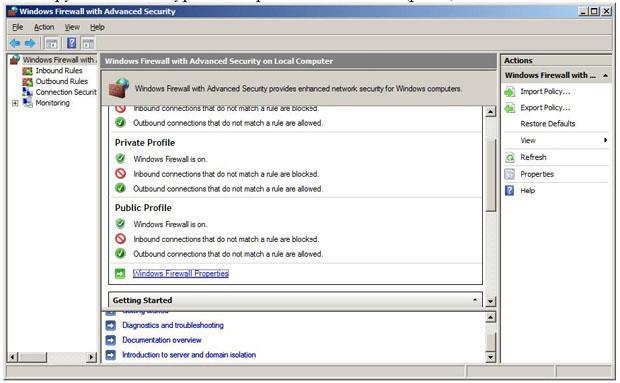Click Restore Defaults action
The width and height of the screenshot is (620, 383).
point(548,124)
